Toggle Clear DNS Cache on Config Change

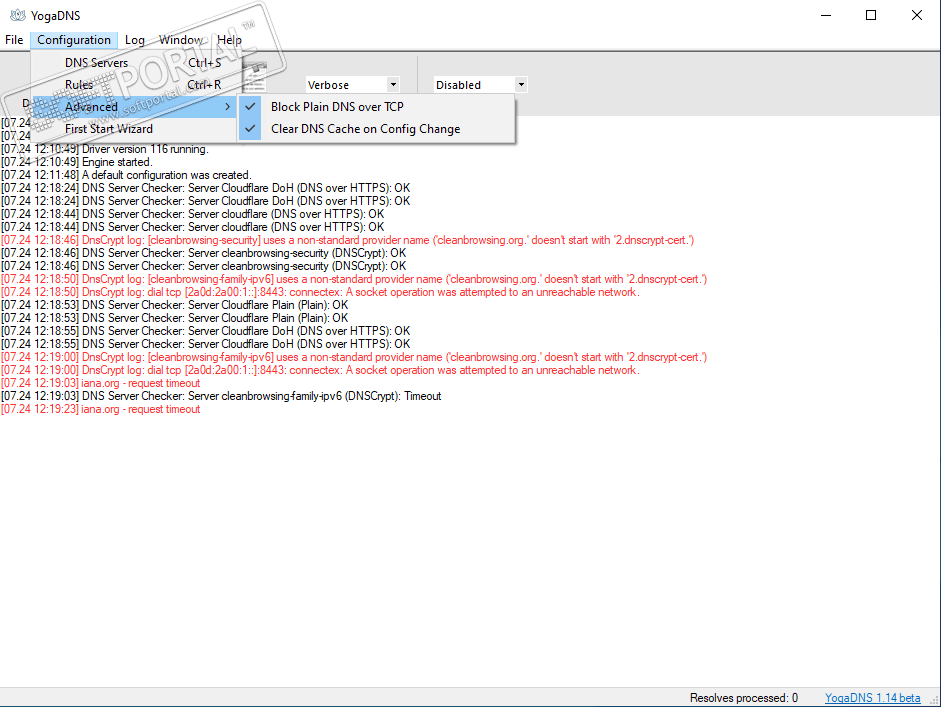tap(376, 129)
